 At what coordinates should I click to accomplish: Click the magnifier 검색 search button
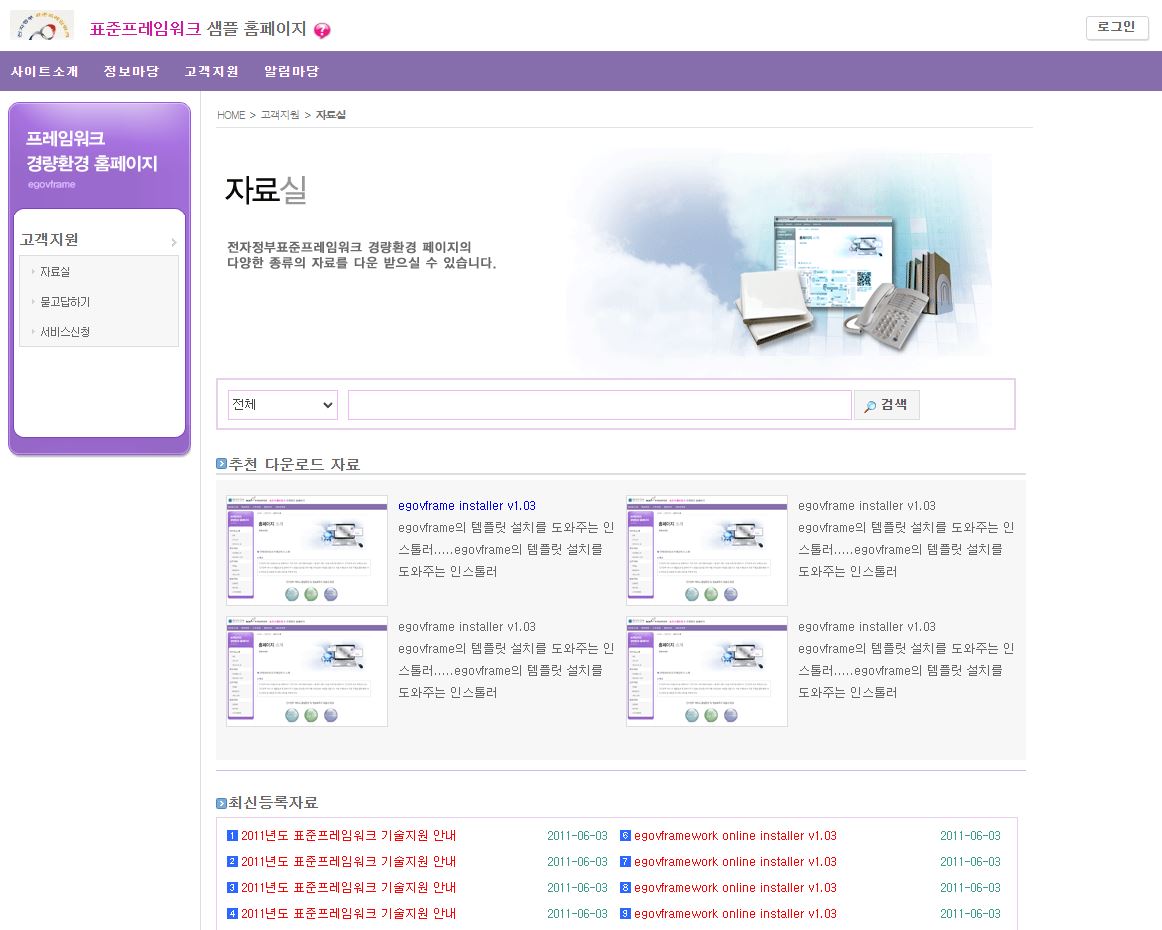click(886, 405)
